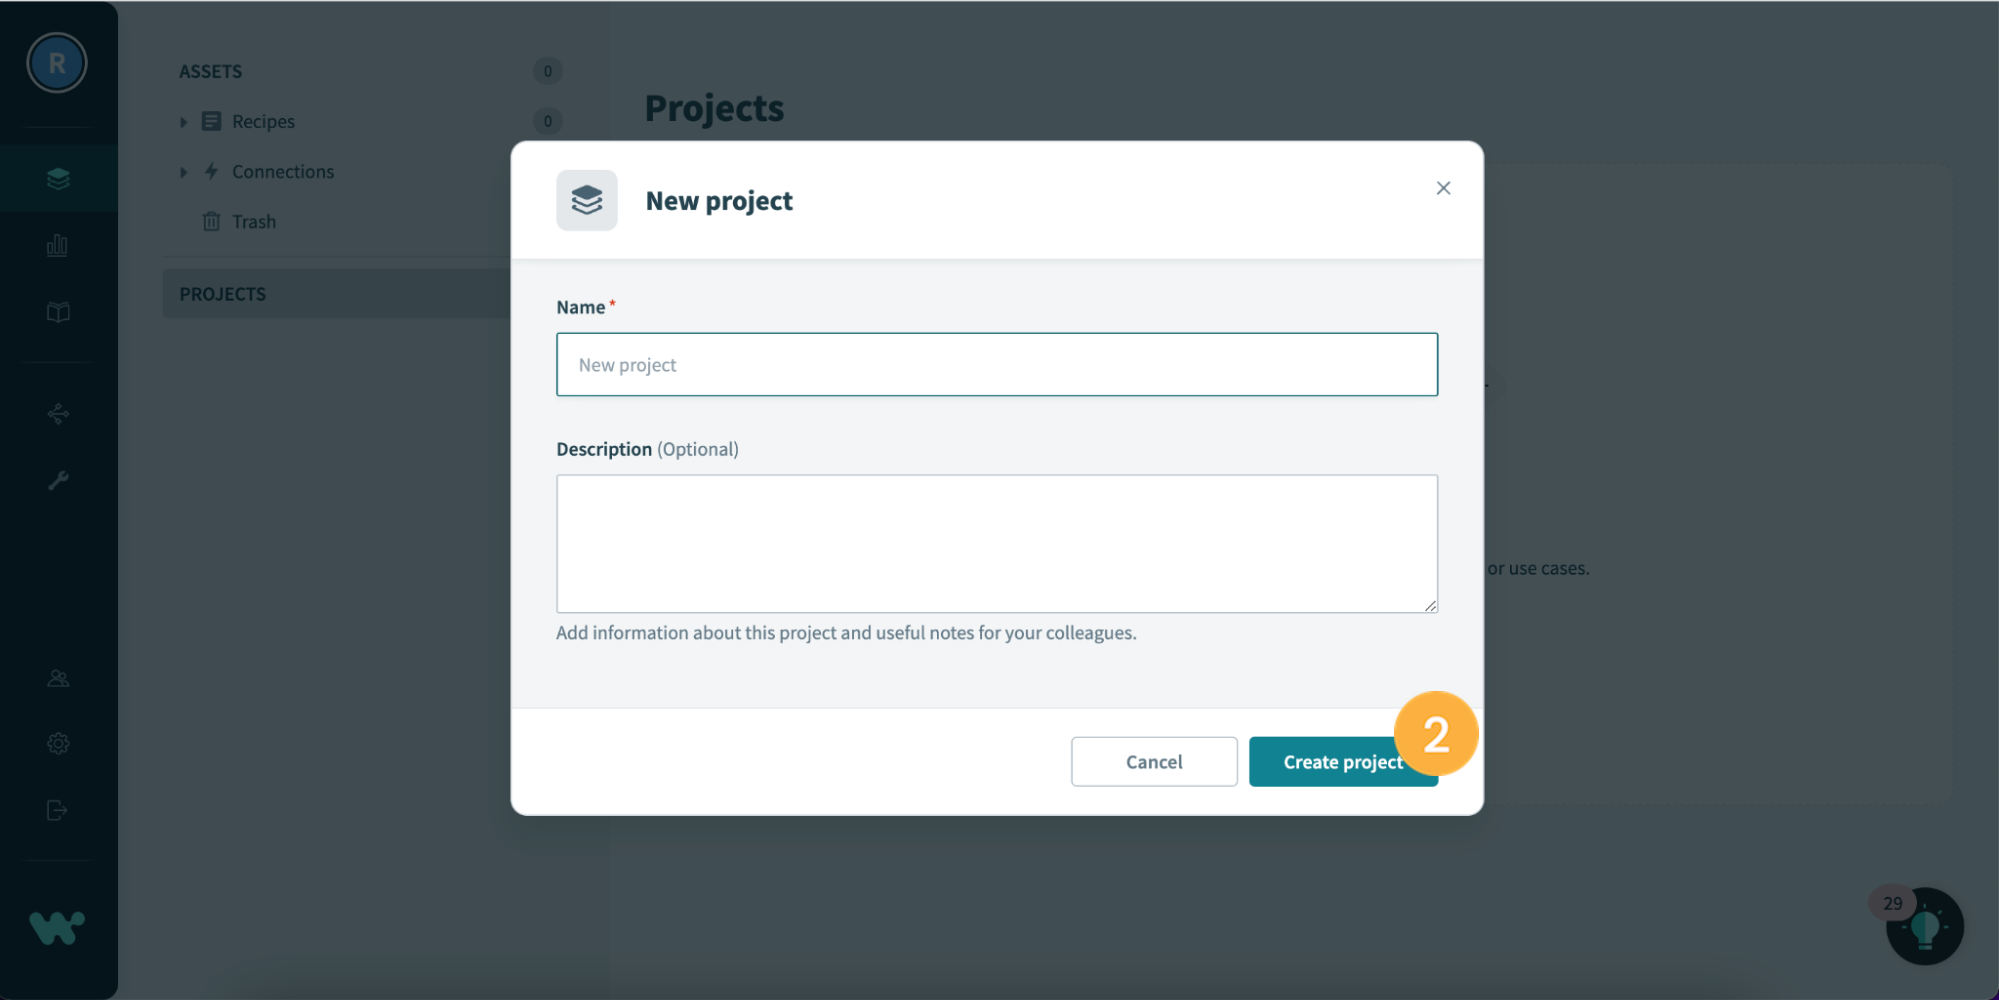Click the sign out icon in sidebar
Viewport: 1999px width, 1001px height.
click(x=58, y=810)
